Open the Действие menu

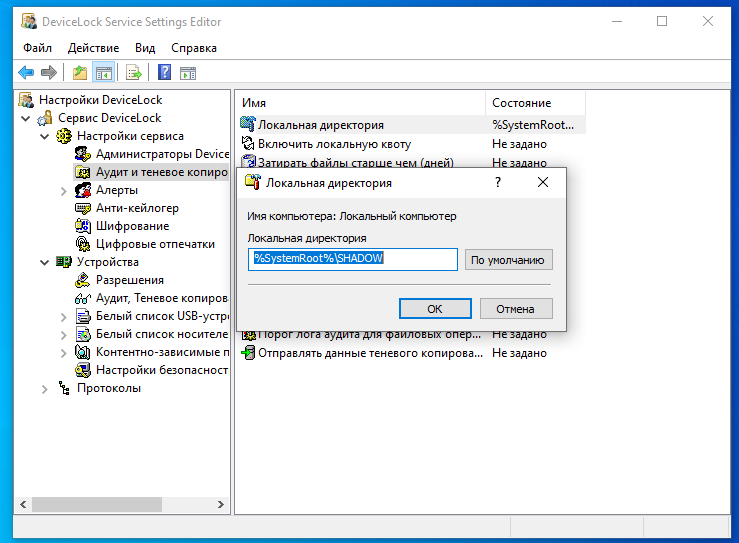(93, 48)
